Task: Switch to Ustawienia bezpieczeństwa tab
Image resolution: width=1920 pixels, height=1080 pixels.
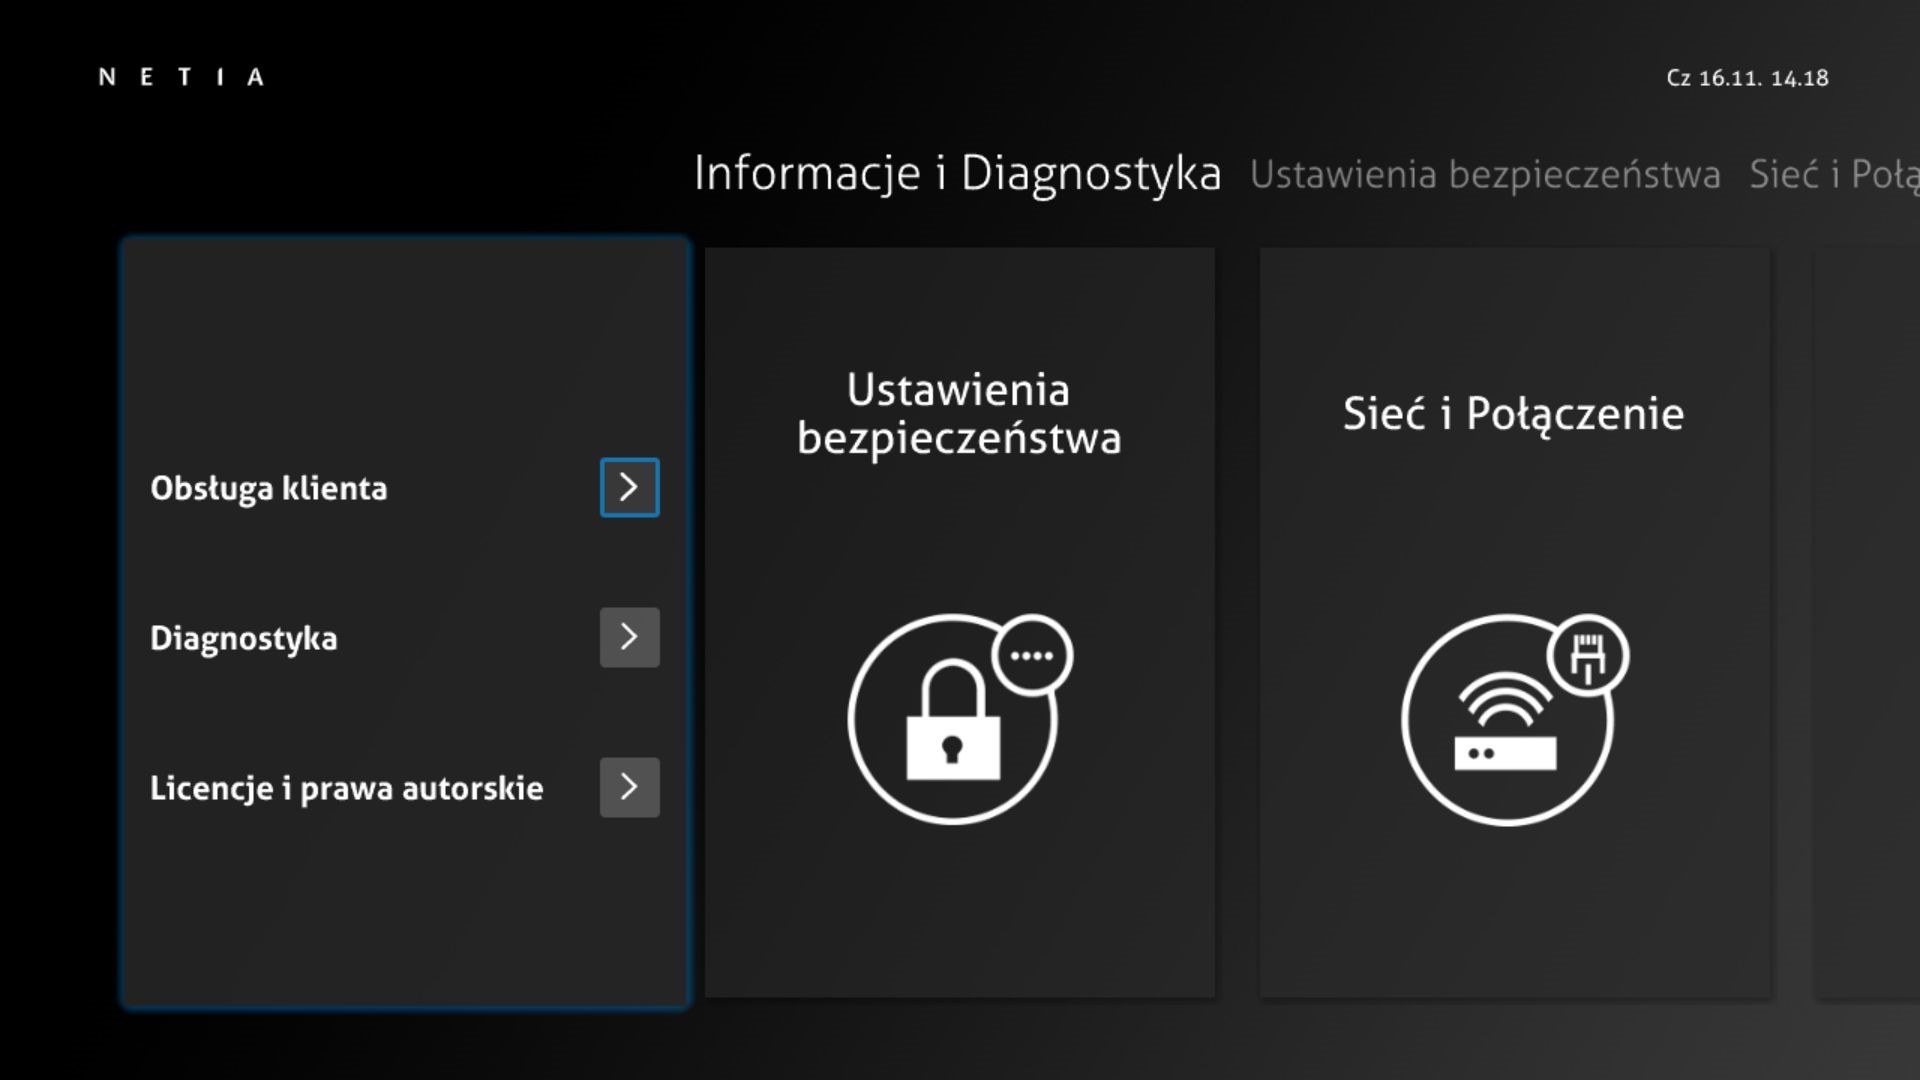Action: click(1485, 175)
